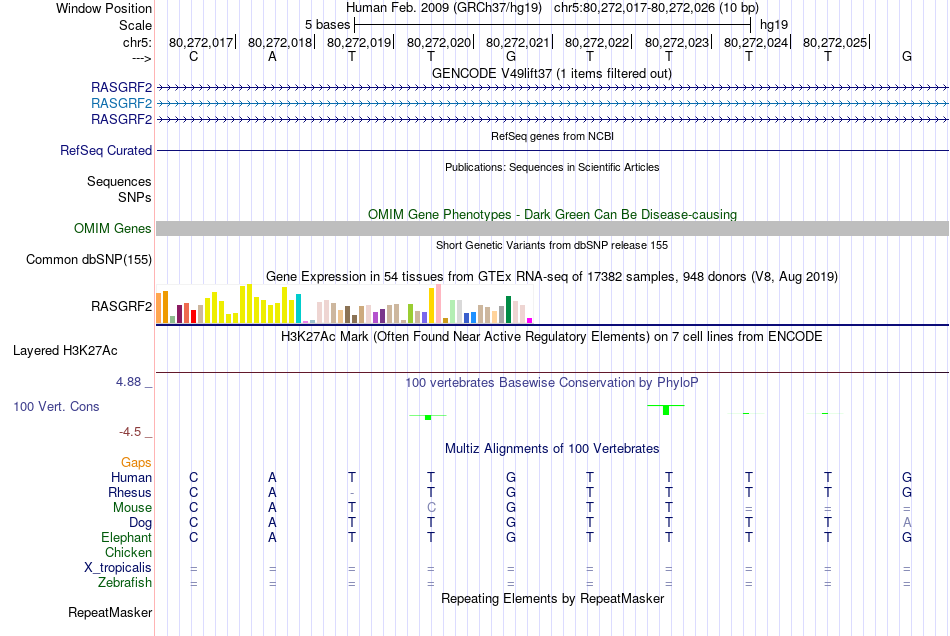Viewport: 950px width, 636px height.
Task: Click the '5 bases' scale bar label
Action: (x=327, y=25)
